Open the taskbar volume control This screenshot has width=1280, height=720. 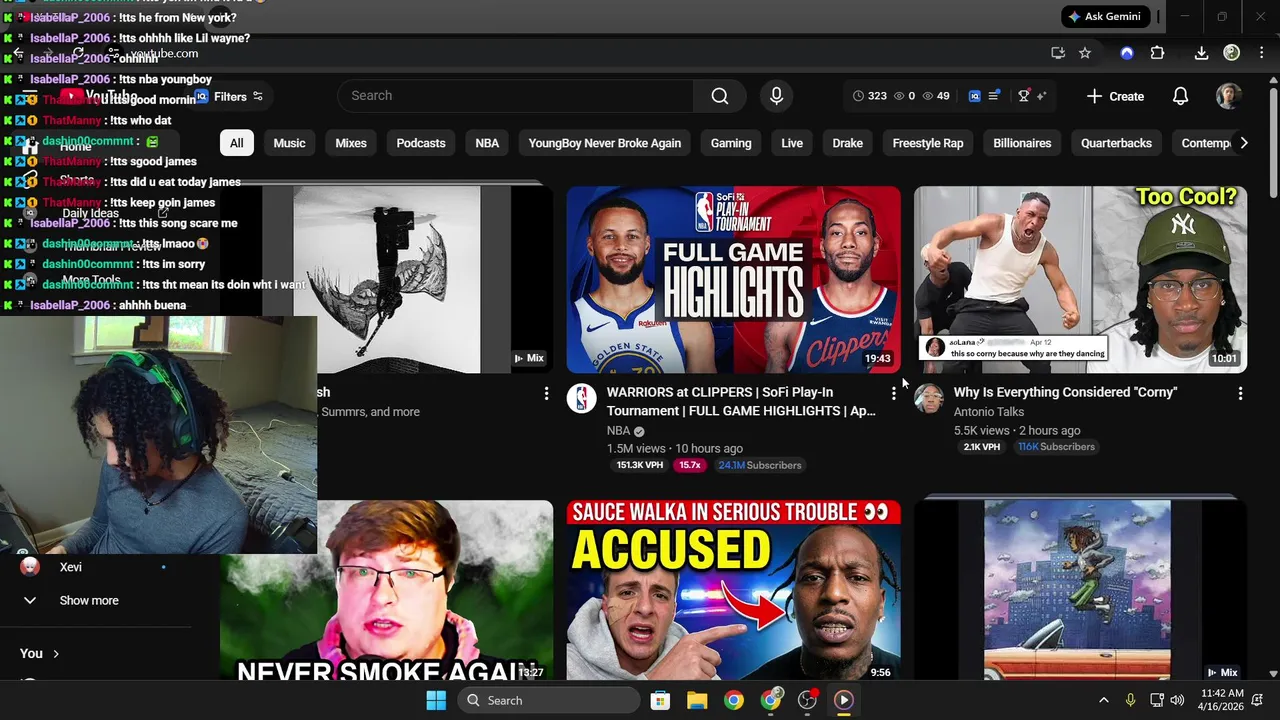point(1178,700)
